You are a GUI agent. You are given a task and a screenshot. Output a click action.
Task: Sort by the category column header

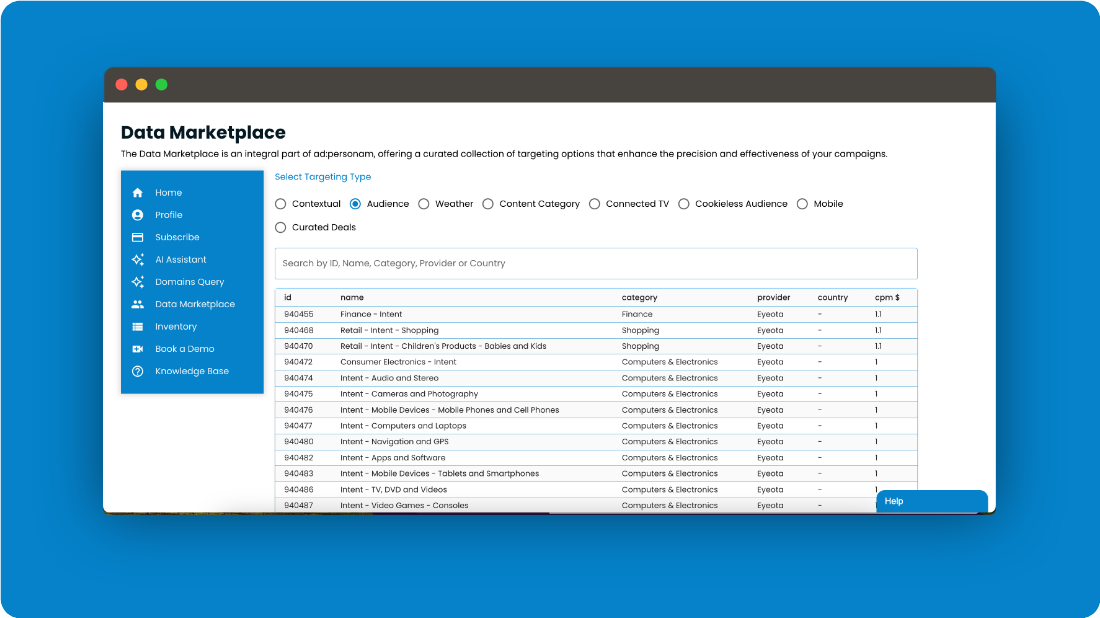point(639,298)
